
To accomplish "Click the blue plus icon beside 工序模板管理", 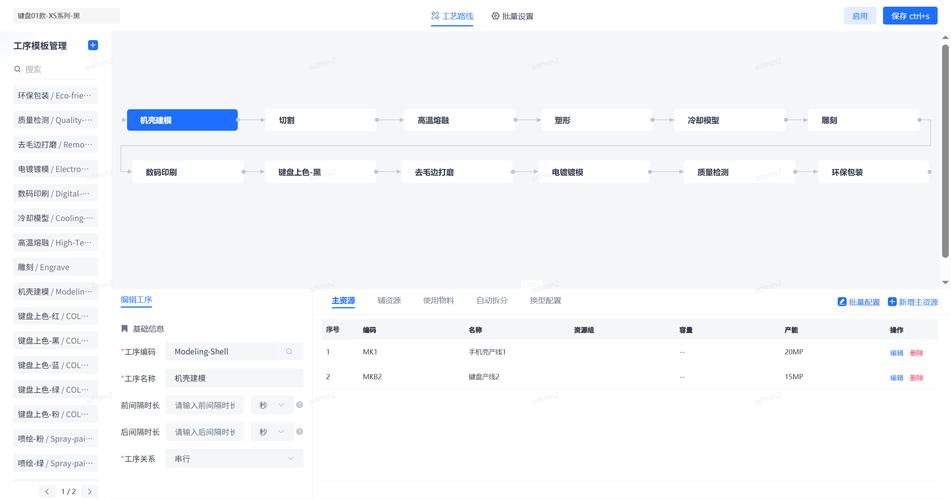I will [93, 45].
